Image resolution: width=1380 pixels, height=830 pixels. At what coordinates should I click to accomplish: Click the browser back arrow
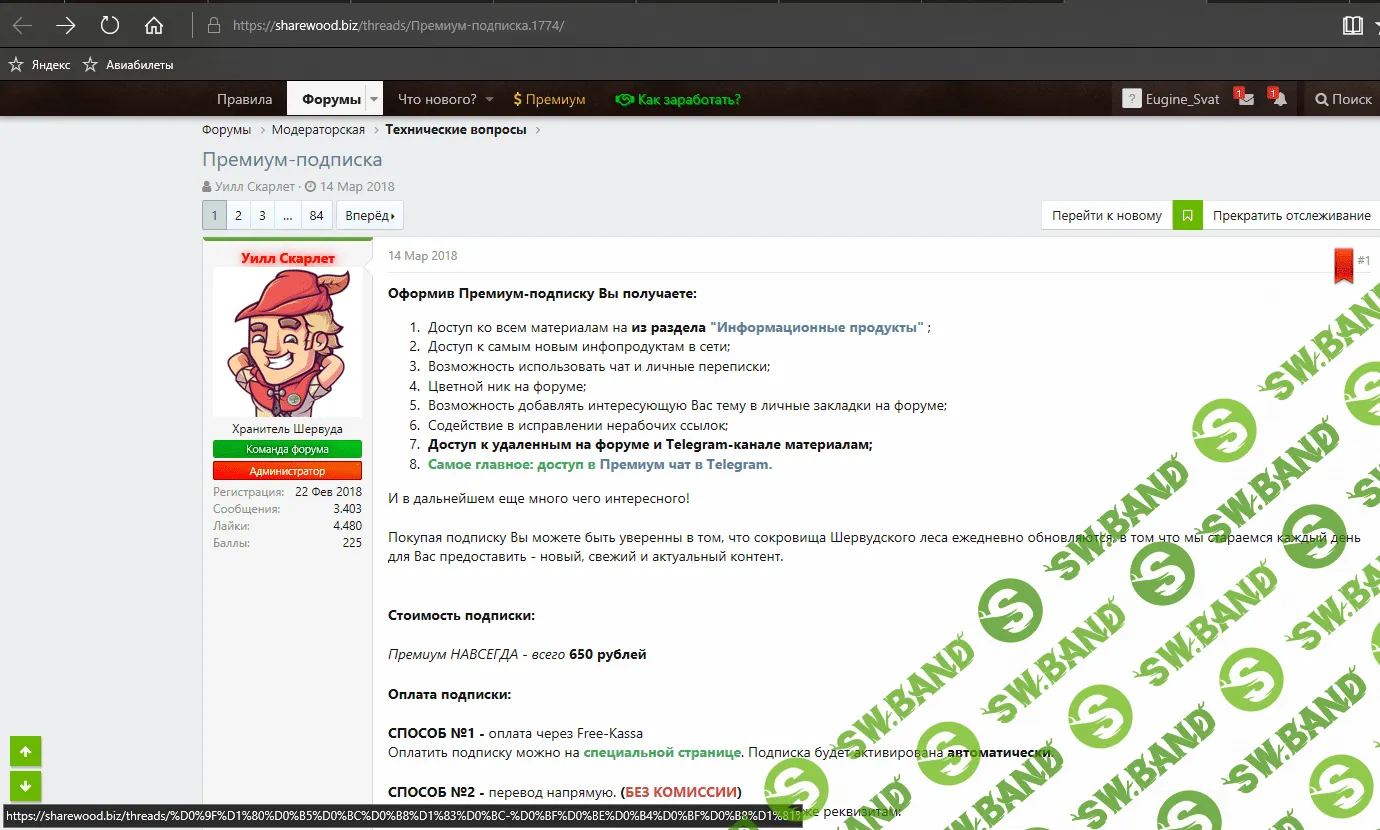pyautogui.click(x=22, y=26)
